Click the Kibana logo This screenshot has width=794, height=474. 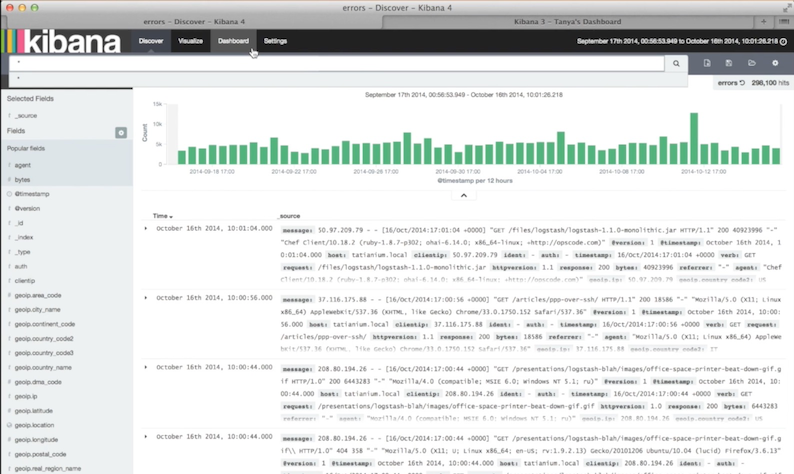[x=61, y=42]
